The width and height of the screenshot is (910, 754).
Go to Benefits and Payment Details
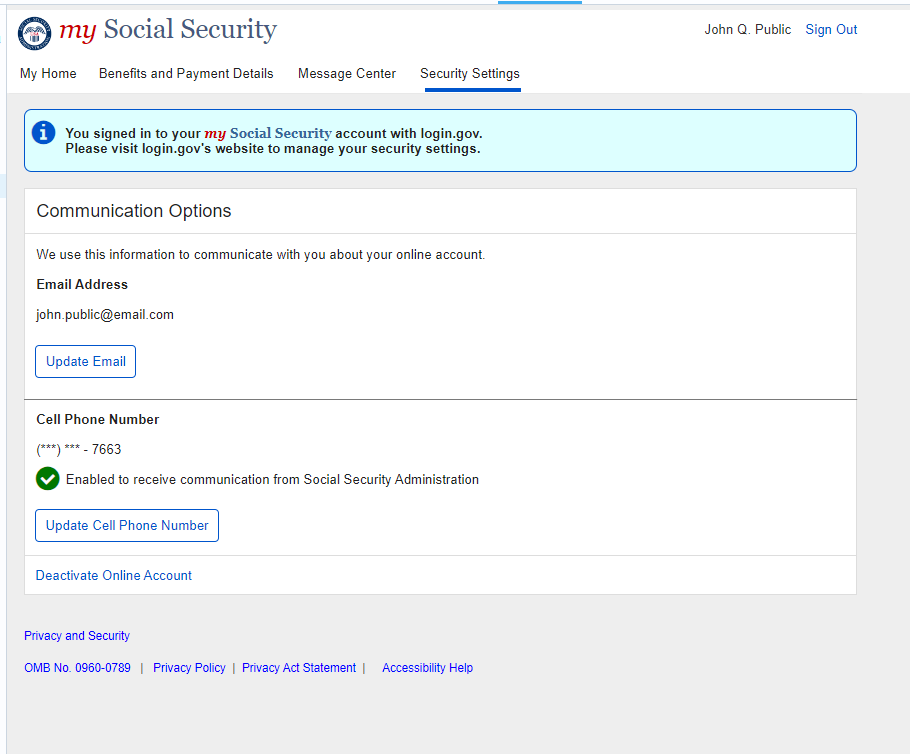(186, 74)
